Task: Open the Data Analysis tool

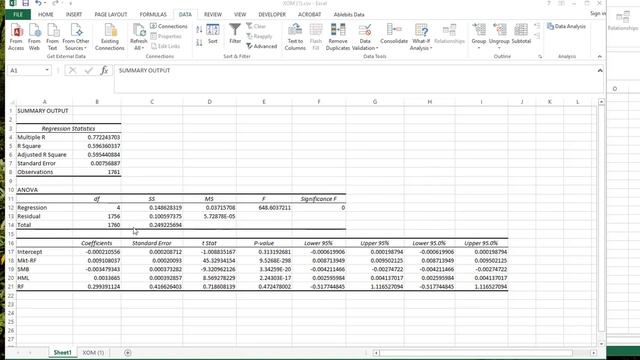Action: pos(566,26)
